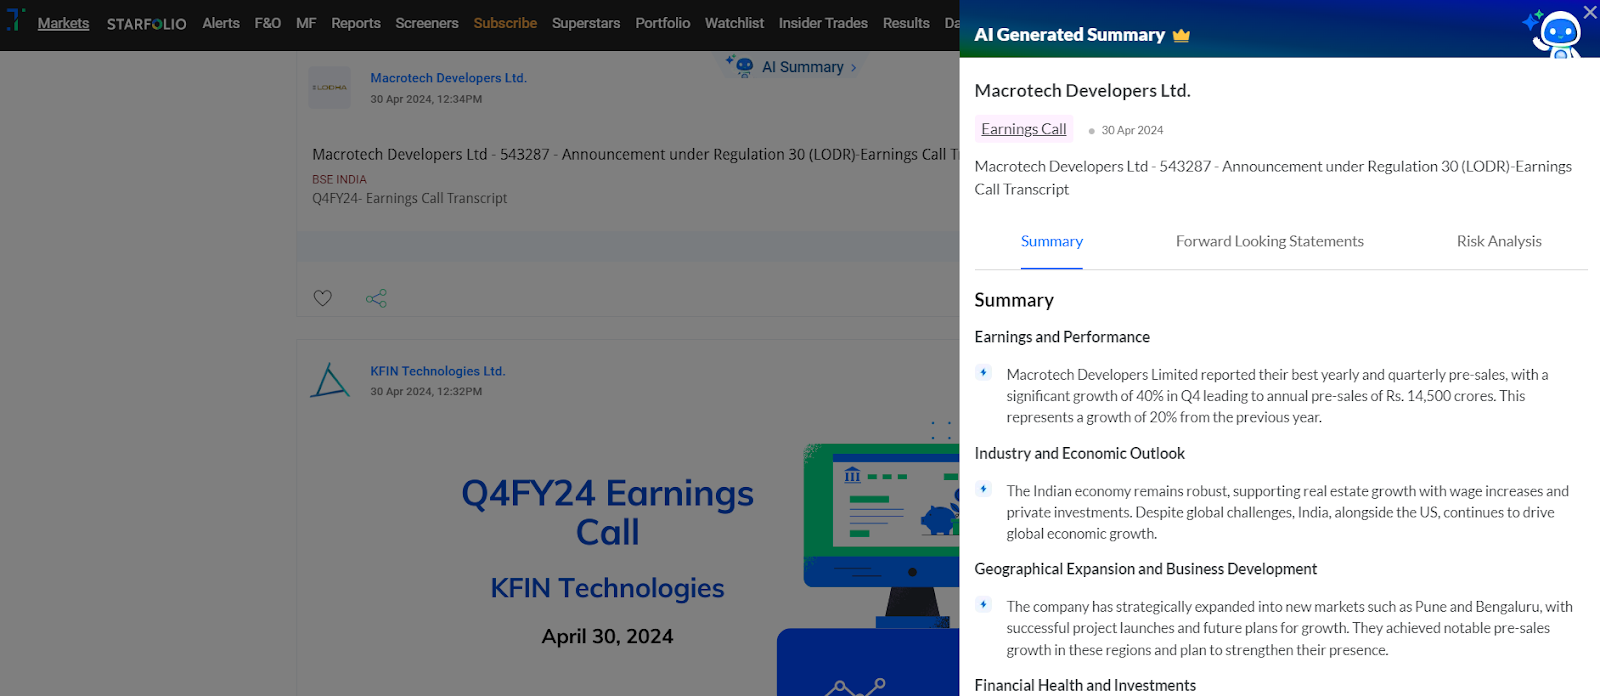The height and width of the screenshot is (696, 1600).
Task: Select the Summary tab in AI panel
Action: 1052,241
